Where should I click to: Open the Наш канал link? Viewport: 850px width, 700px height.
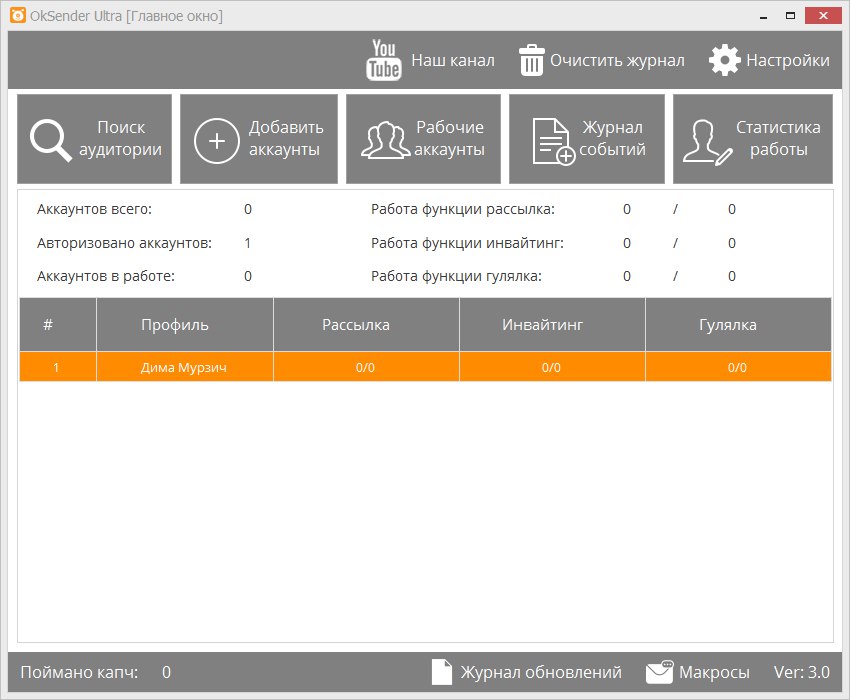(x=453, y=60)
